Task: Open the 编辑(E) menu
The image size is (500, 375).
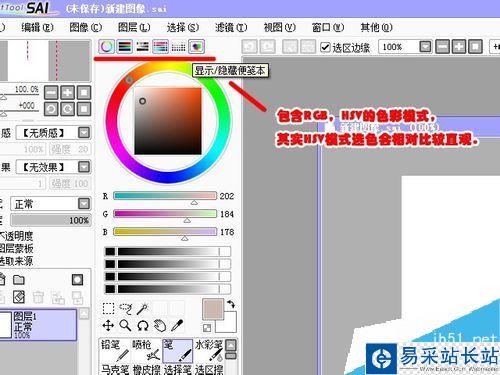Action: click(x=37, y=27)
